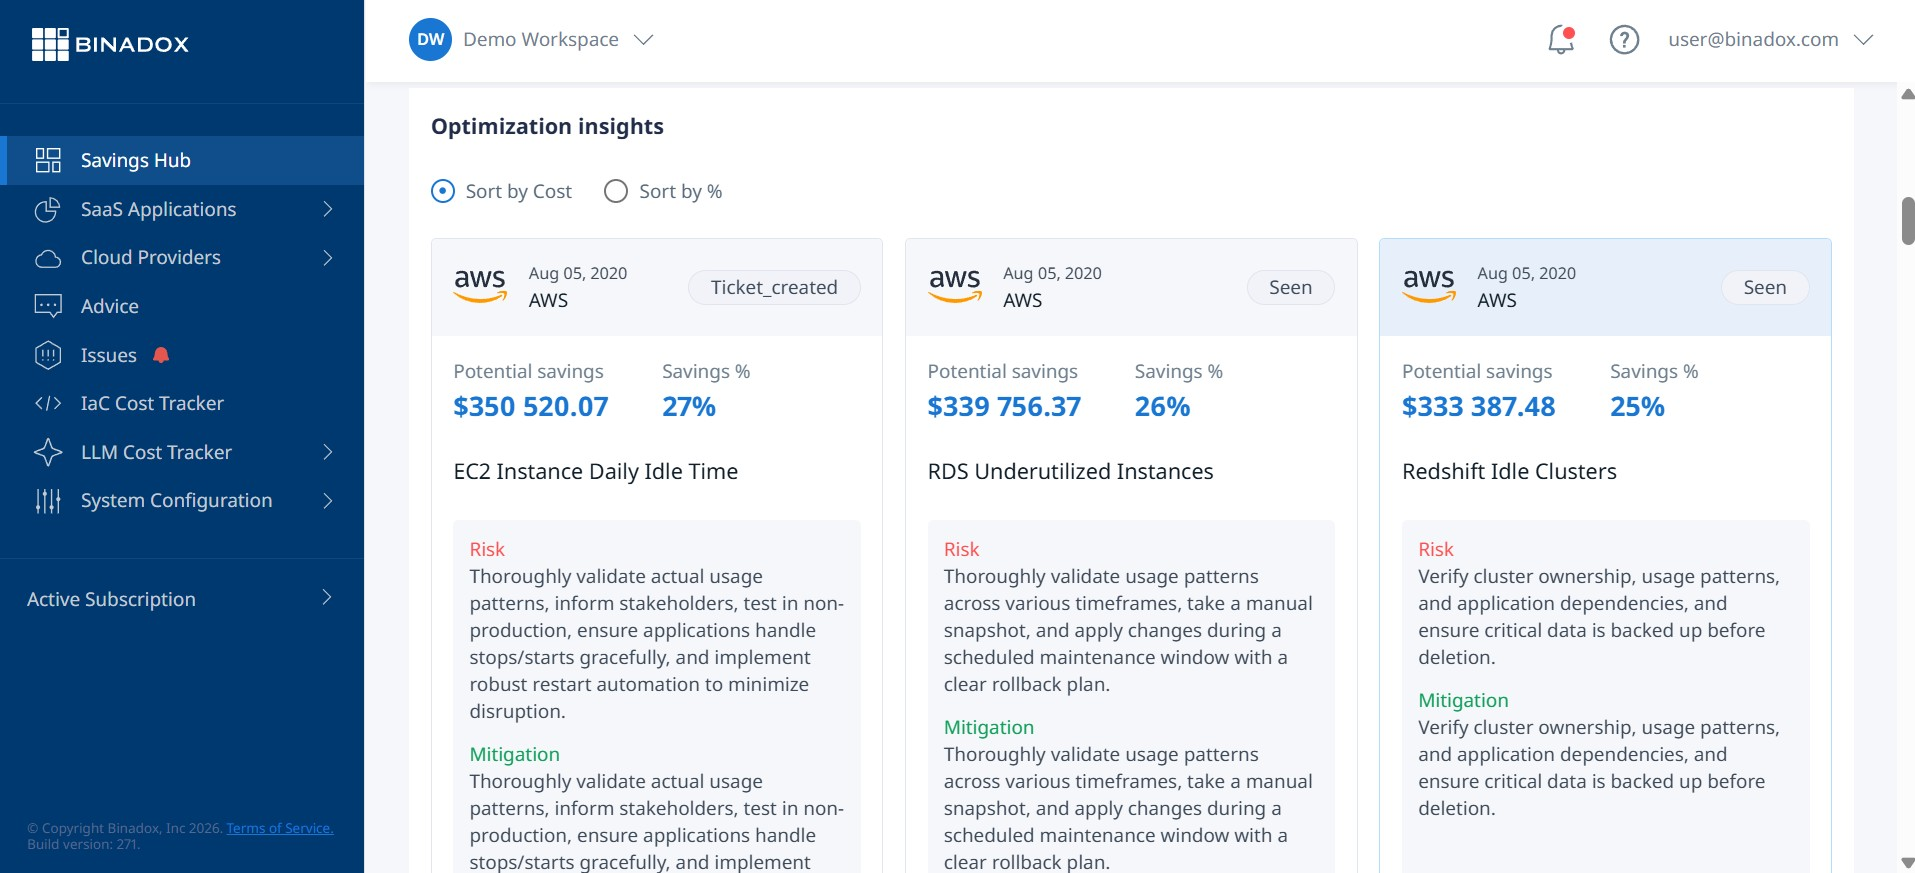Click the red bell next to Issues
Screen dimensions: 1915x873
tap(161, 355)
